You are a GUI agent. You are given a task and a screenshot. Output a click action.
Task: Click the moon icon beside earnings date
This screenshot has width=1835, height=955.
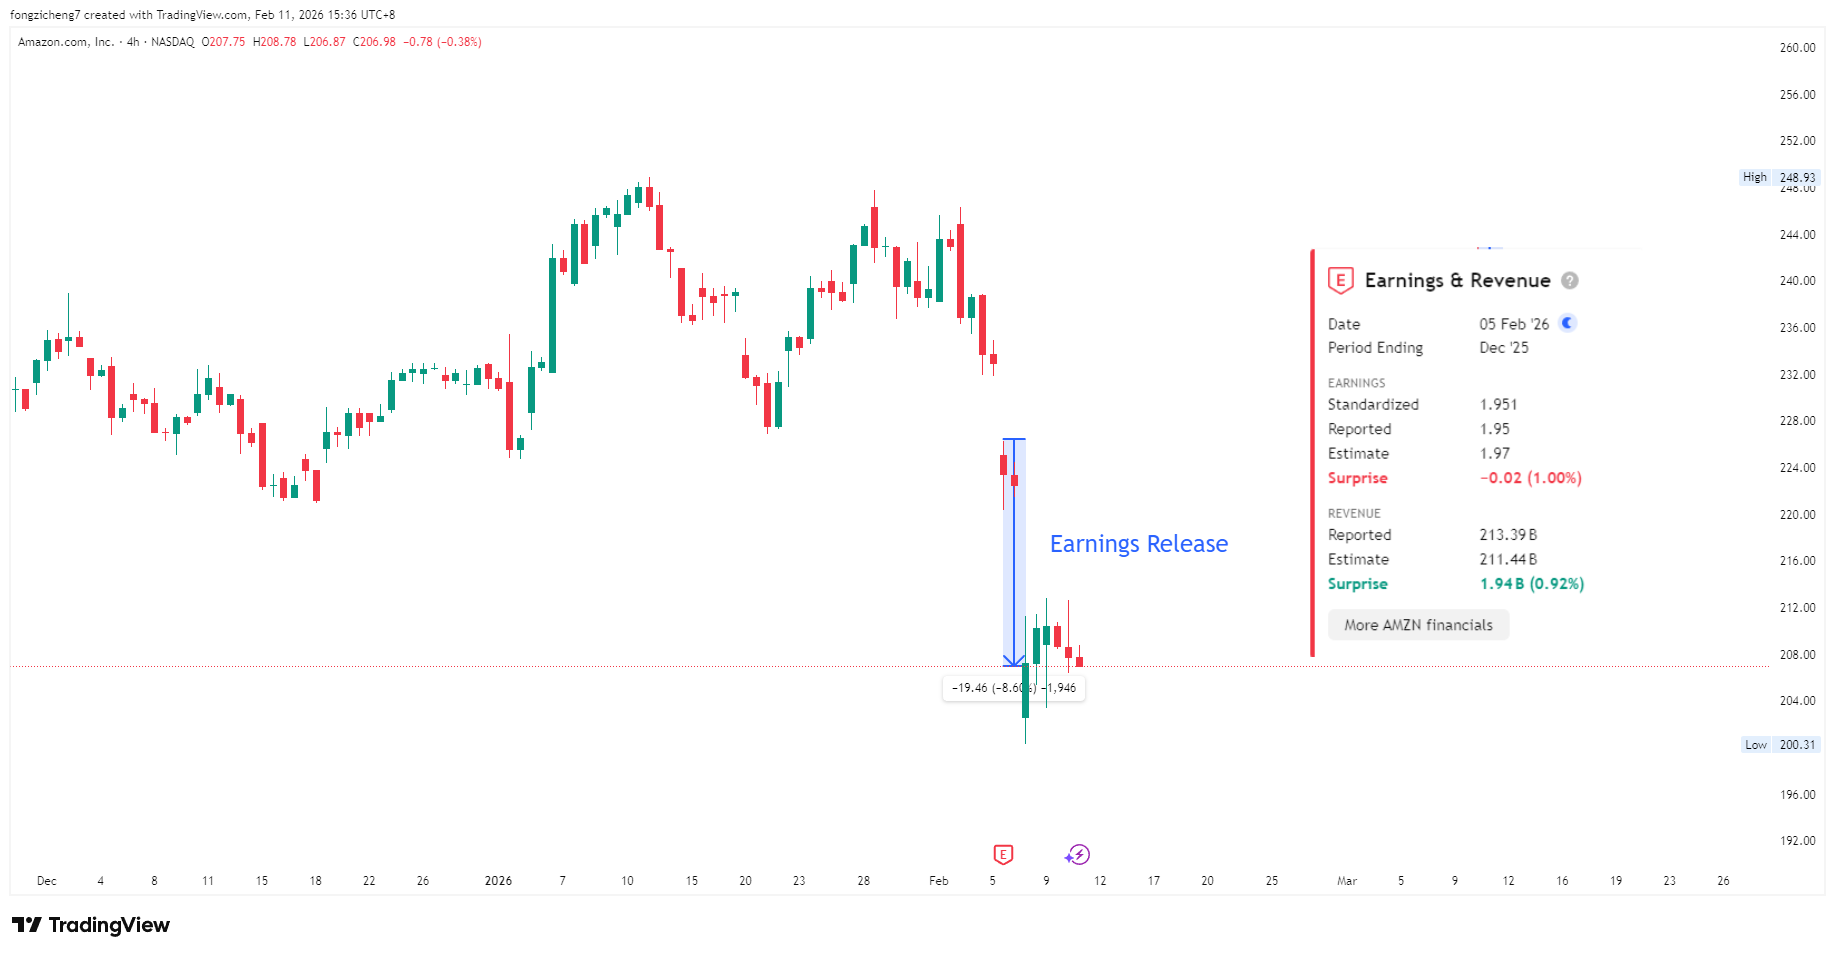[x=1568, y=323]
